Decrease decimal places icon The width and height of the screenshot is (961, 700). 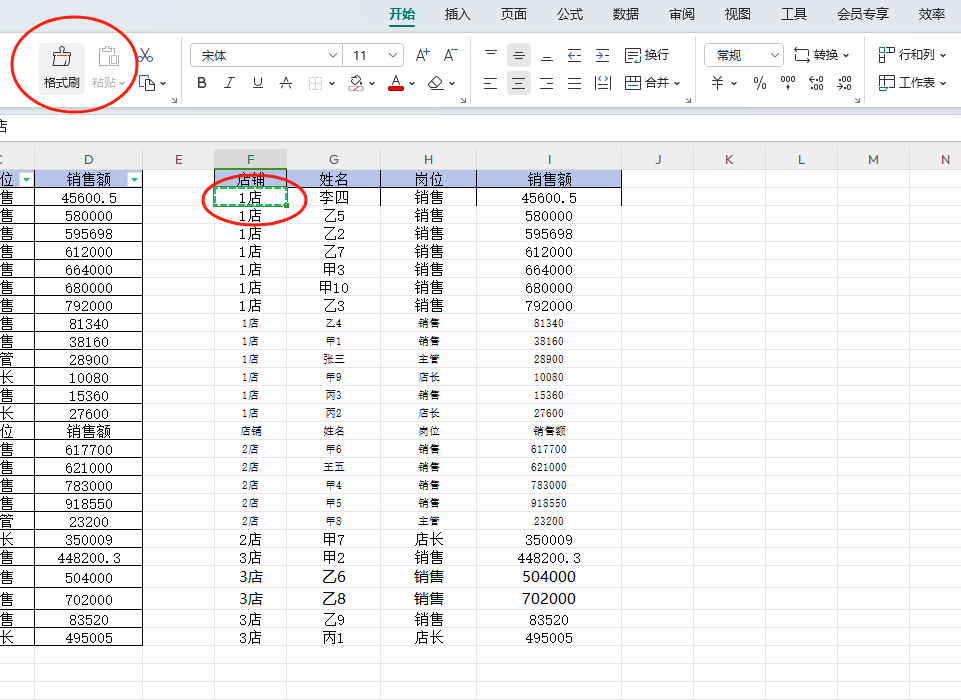tap(845, 83)
